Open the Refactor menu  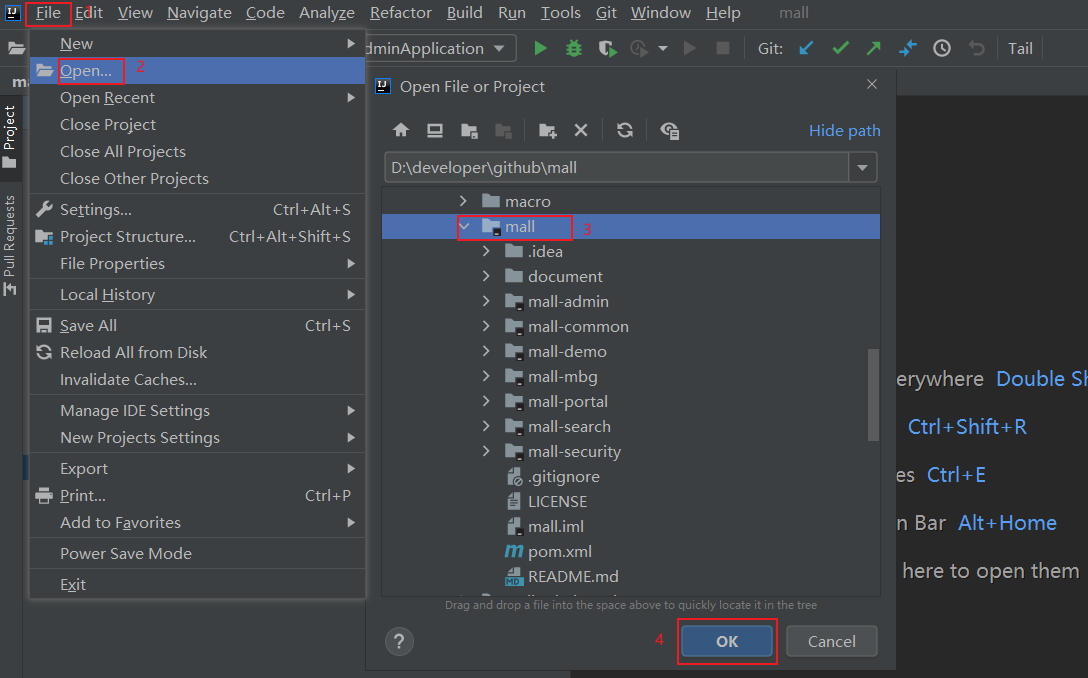(x=400, y=13)
